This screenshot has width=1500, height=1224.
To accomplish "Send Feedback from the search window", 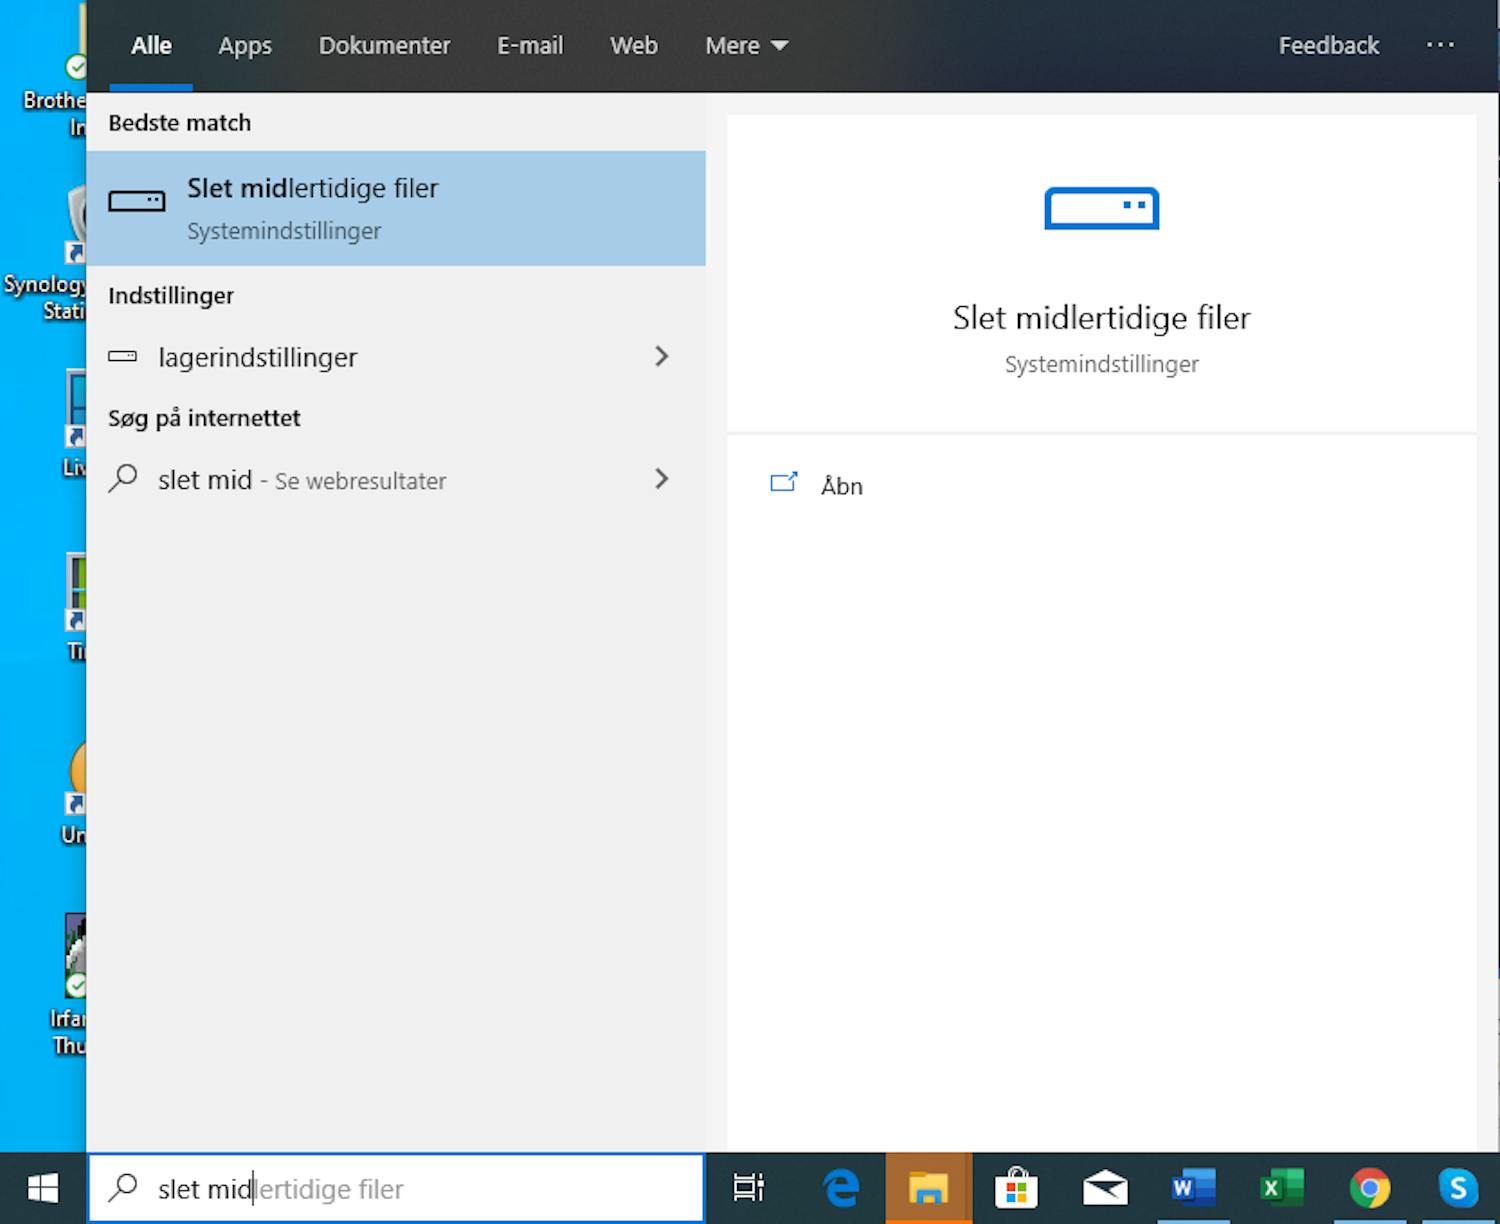I will coord(1328,45).
